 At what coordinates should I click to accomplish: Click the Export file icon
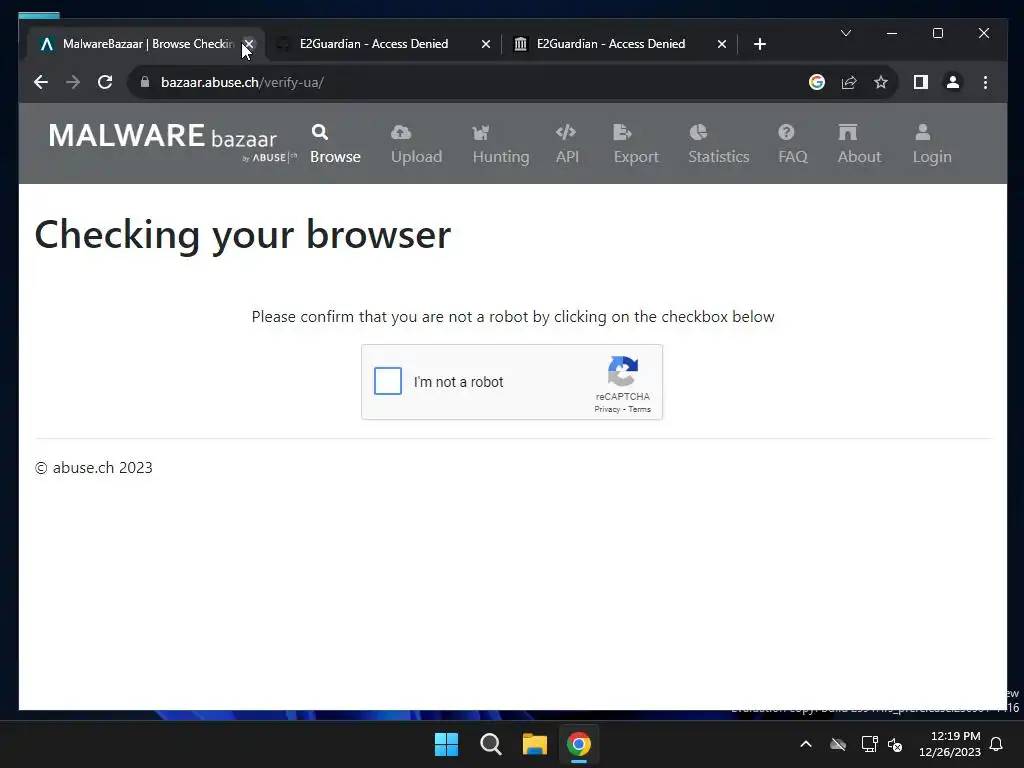pyautogui.click(x=622, y=133)
